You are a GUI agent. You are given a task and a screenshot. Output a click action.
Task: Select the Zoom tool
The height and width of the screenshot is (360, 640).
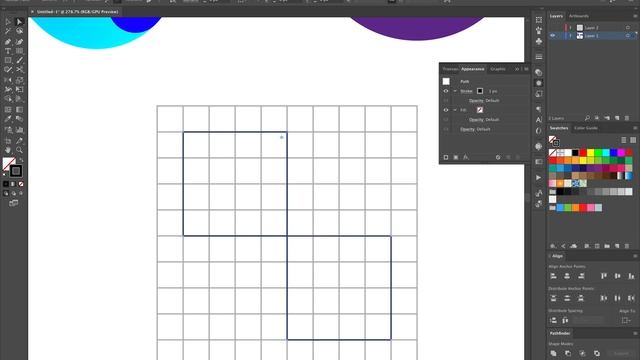tap(19, 150)
